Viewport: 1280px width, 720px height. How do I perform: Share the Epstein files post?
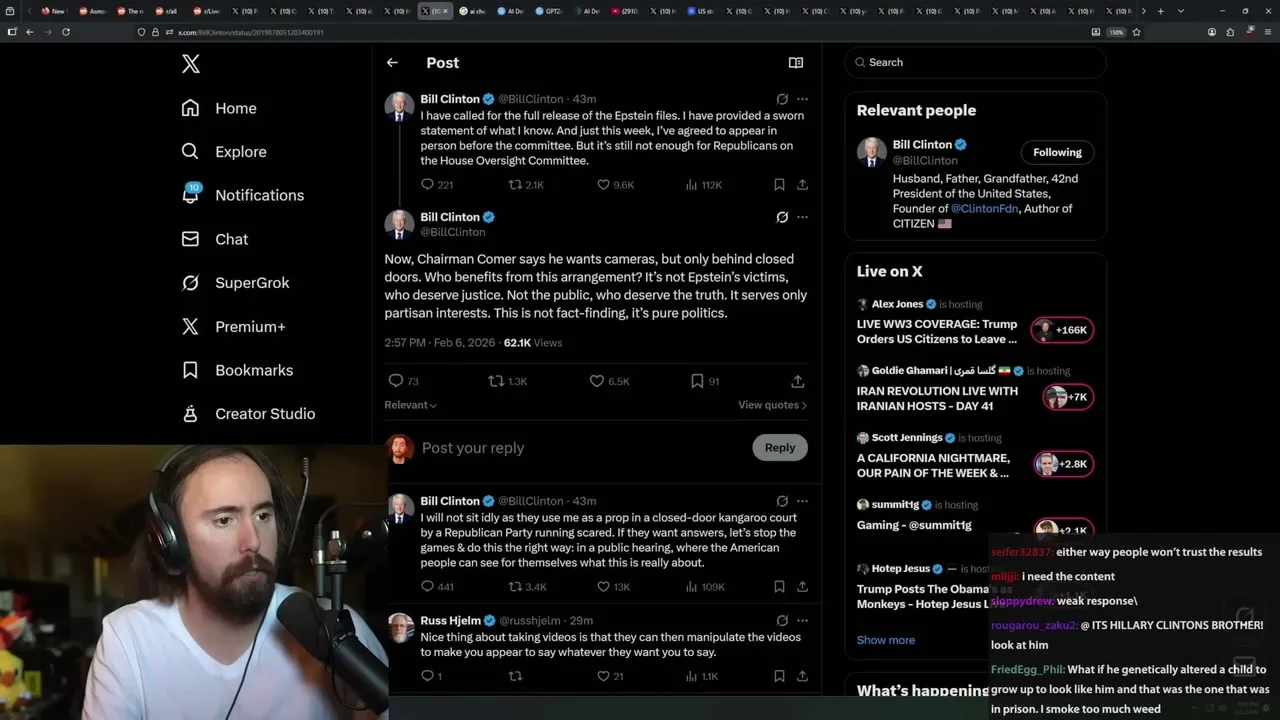tap(802, 185)
